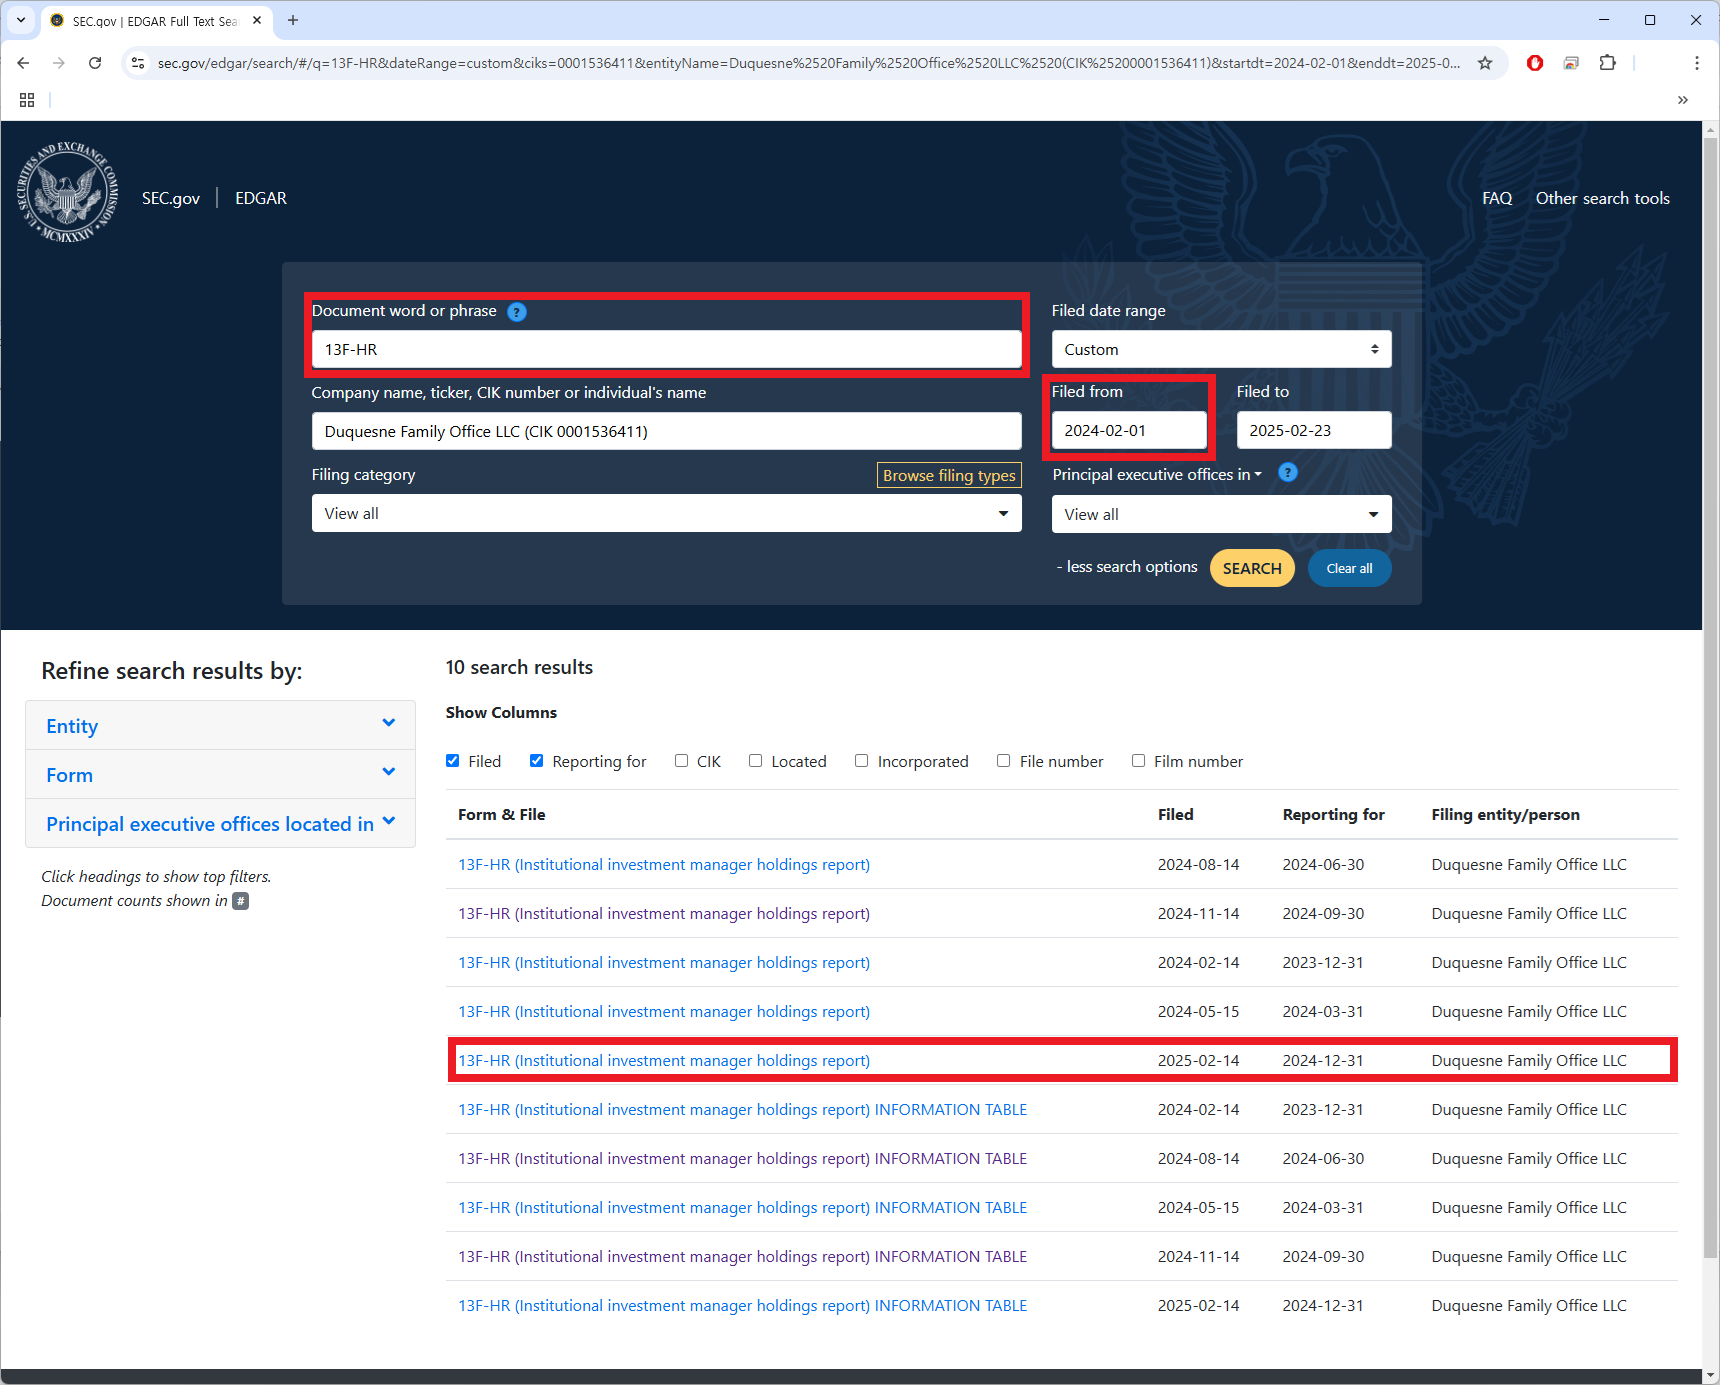
Task: Open the executive offices View all dropdown
Action: click(1221, 514)
